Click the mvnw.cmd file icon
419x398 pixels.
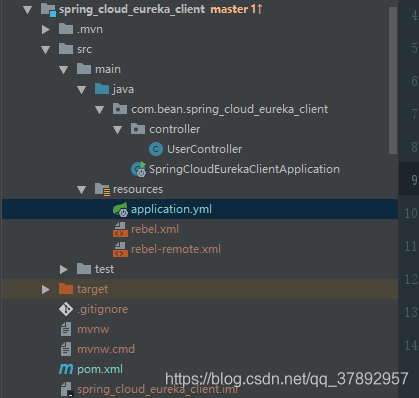66,349
